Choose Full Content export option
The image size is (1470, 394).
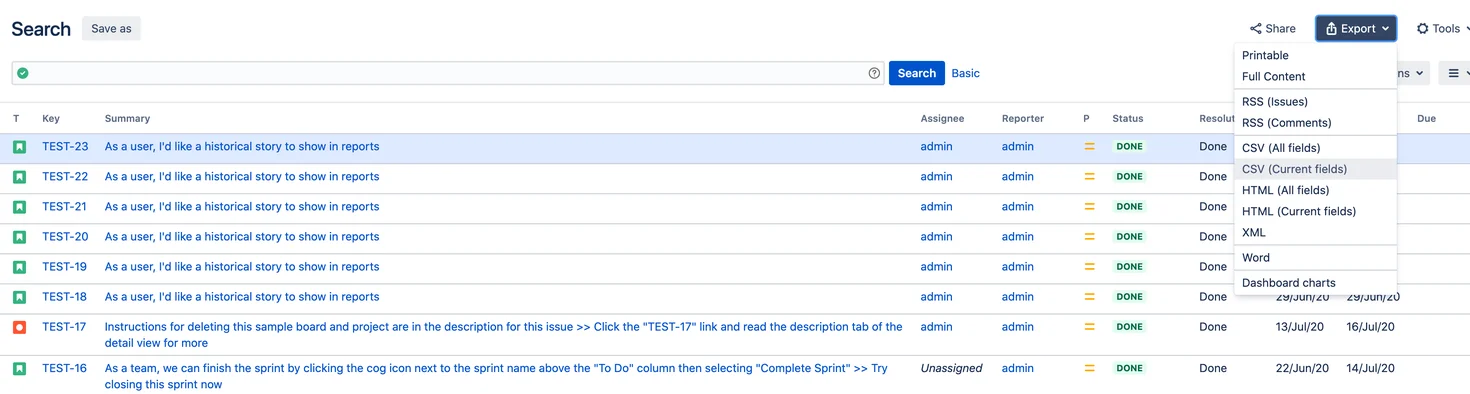1315,76
